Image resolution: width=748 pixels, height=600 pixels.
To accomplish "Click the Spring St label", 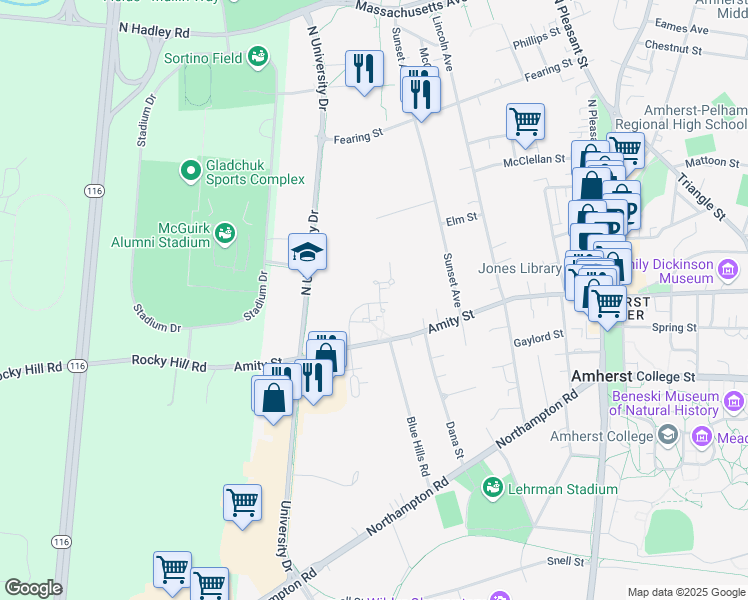I will click(x=674, y=327).
